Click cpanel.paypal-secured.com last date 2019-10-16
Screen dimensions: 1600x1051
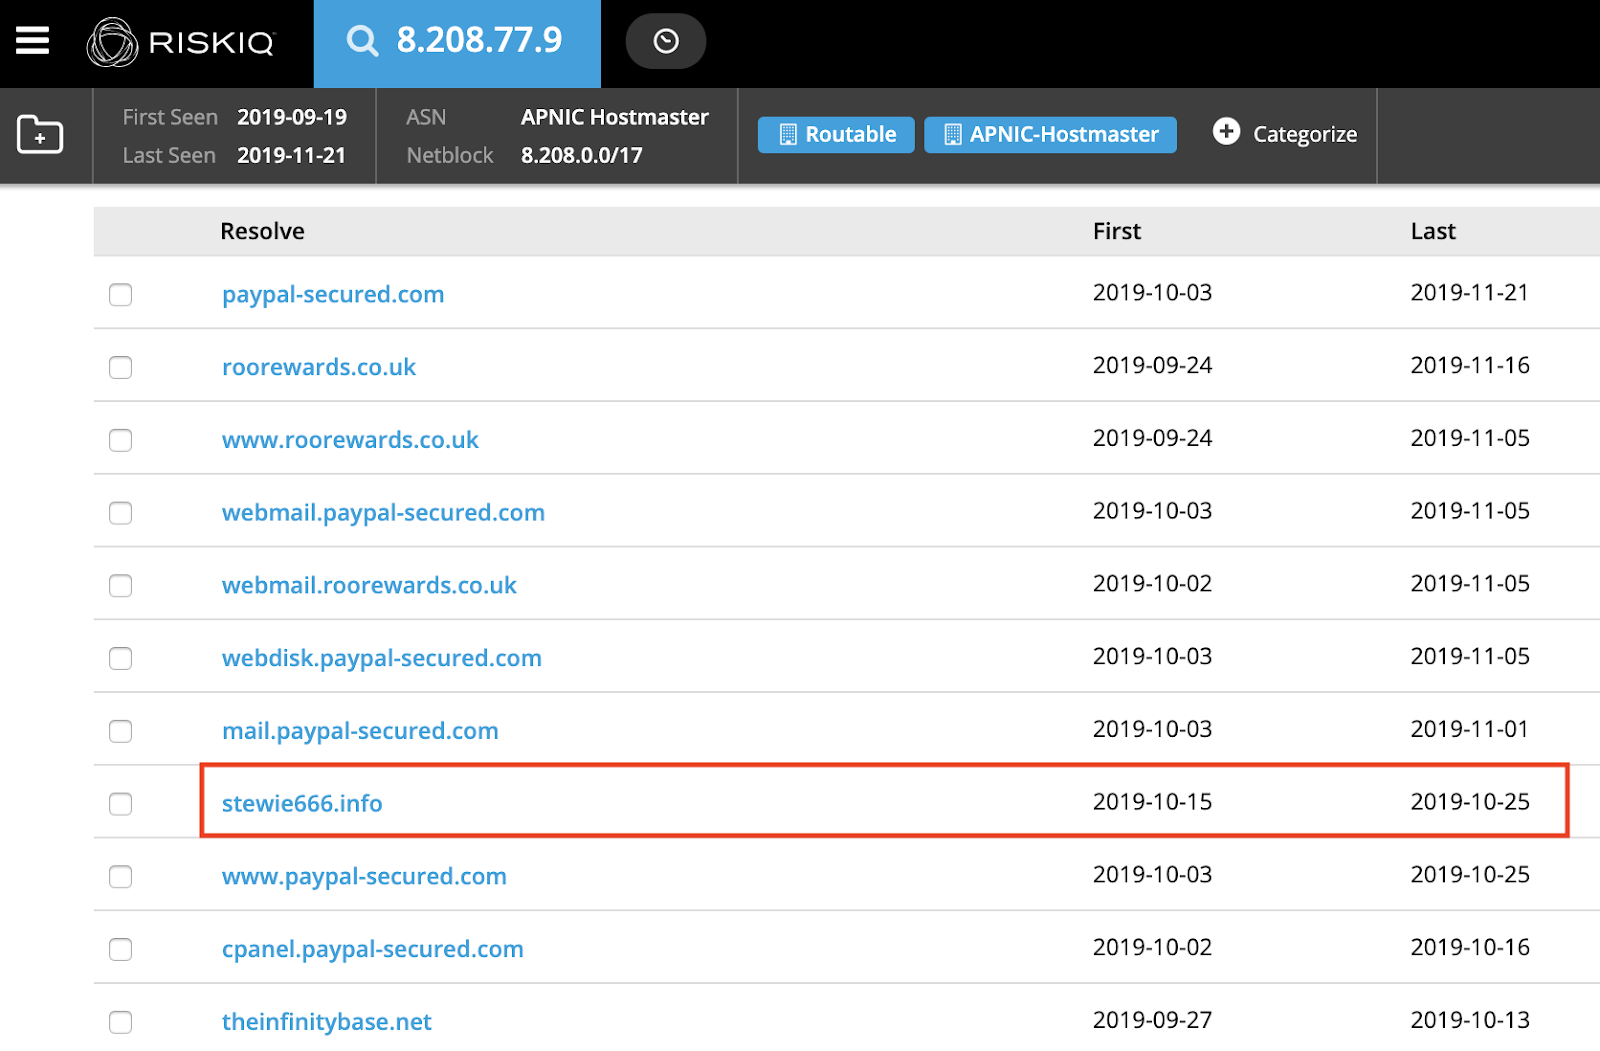[x=1470, y=947]
